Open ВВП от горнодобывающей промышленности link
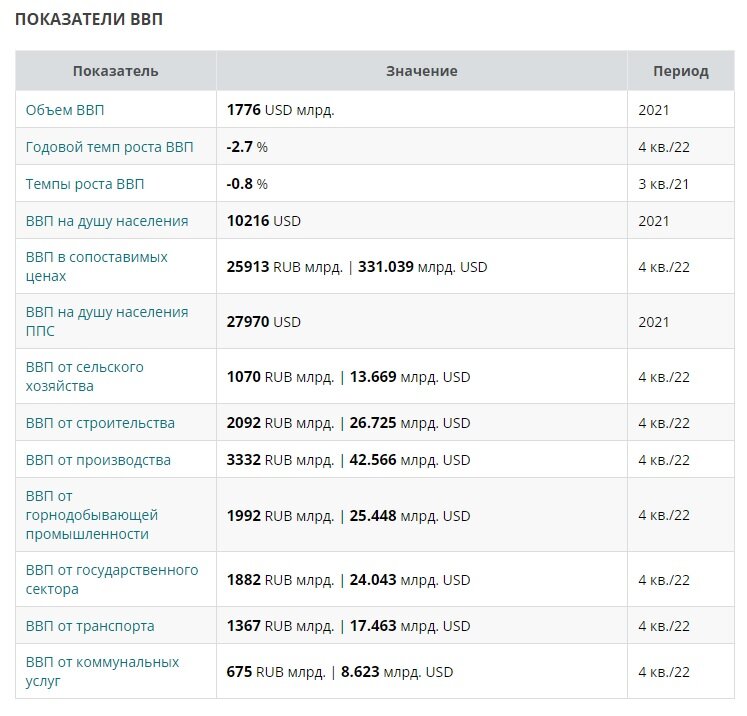The height and width of the screenshot is (716, 747). (91, 515)
